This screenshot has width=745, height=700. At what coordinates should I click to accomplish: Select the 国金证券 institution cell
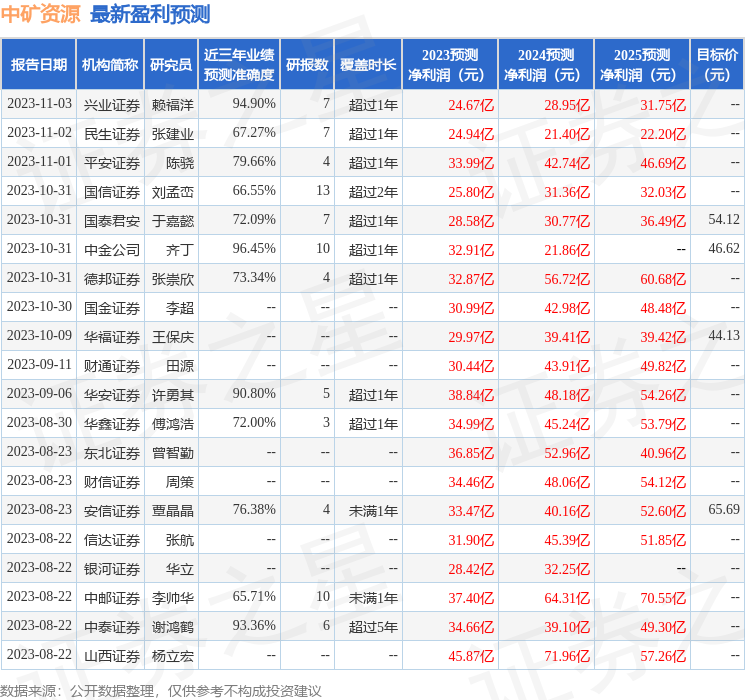coord(112,307)
